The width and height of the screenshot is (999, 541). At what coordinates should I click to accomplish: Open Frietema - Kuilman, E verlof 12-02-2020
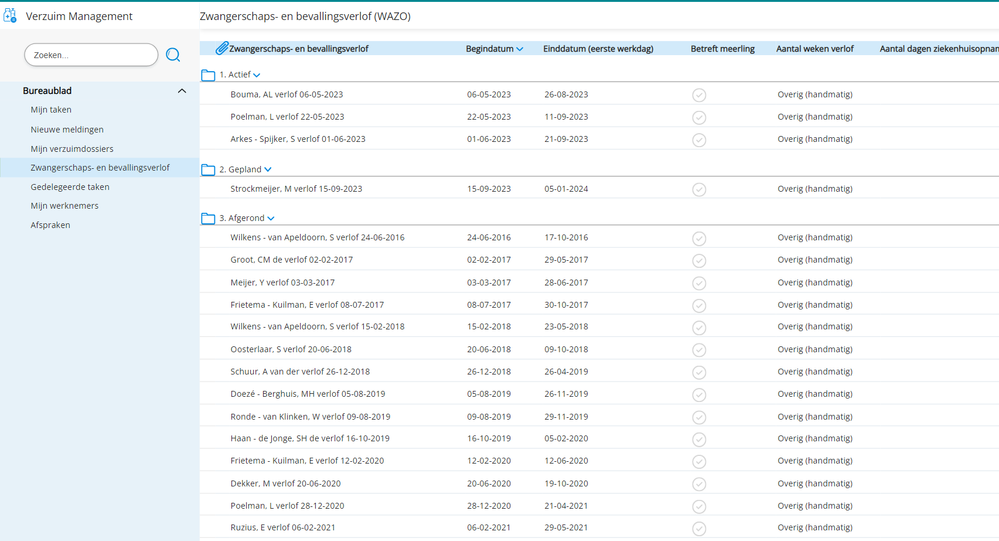pos(307,461)
